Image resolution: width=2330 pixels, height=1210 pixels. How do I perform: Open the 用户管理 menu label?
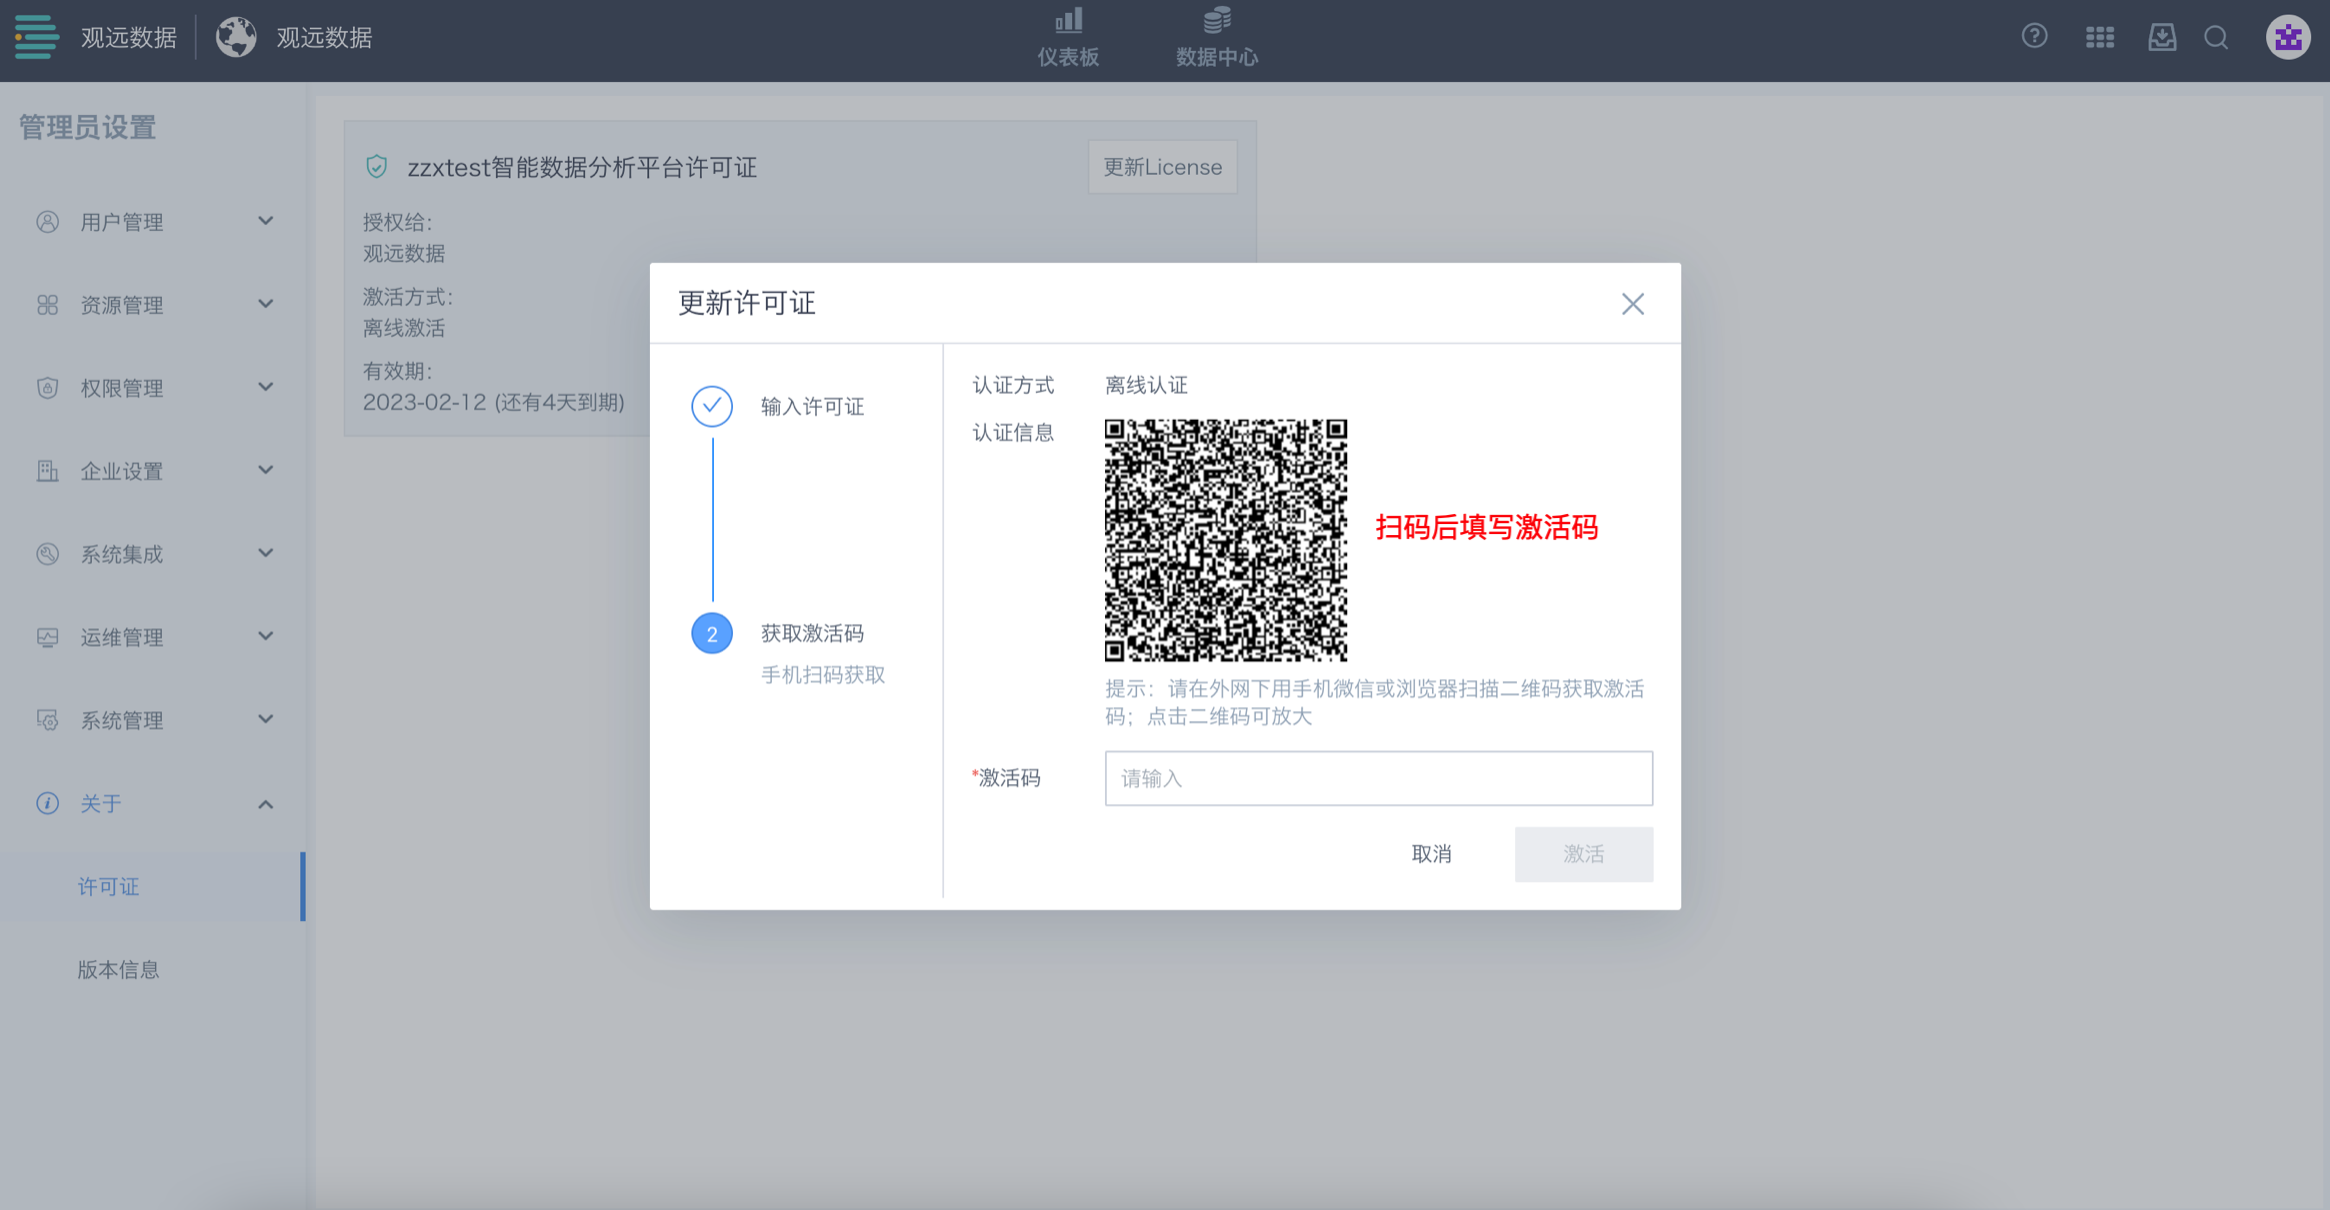point(122,222)
